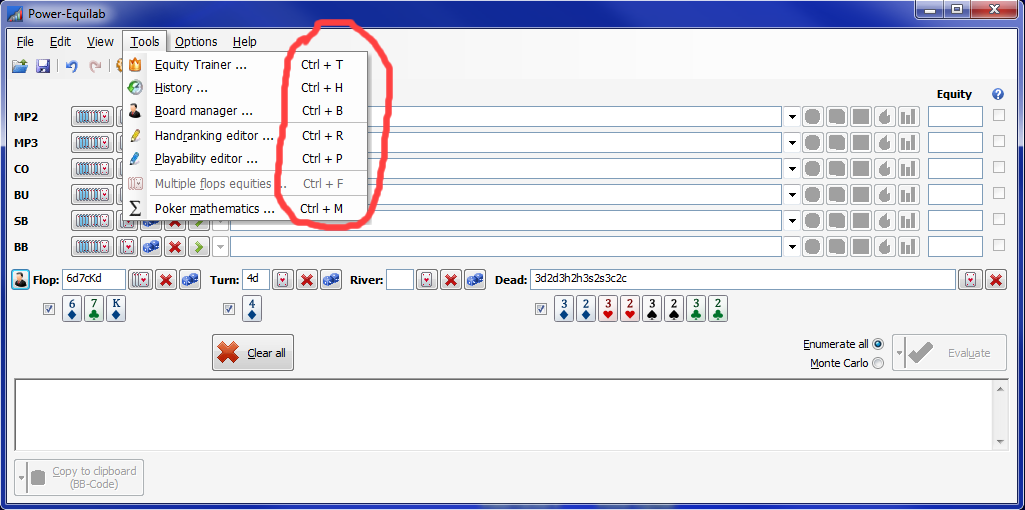Uncheck the checkbox beside the turn card
This screenshot has height=510, width=1025.
(229, 309)
